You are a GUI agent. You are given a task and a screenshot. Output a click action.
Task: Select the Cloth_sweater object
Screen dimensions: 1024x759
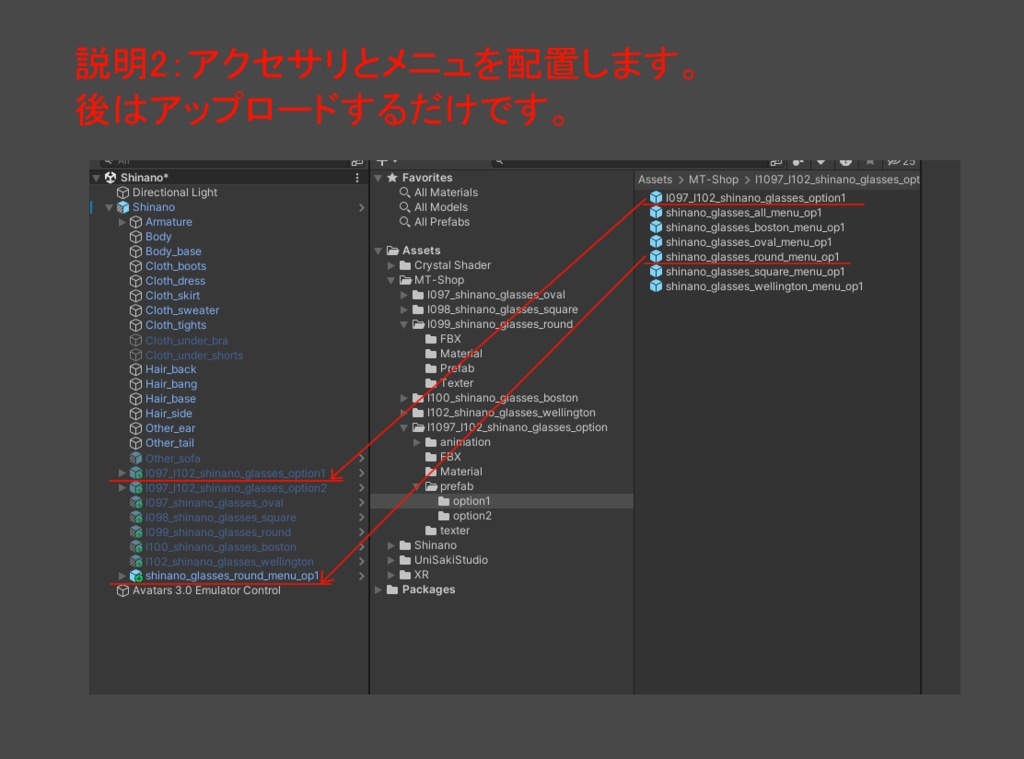point(182,310)
